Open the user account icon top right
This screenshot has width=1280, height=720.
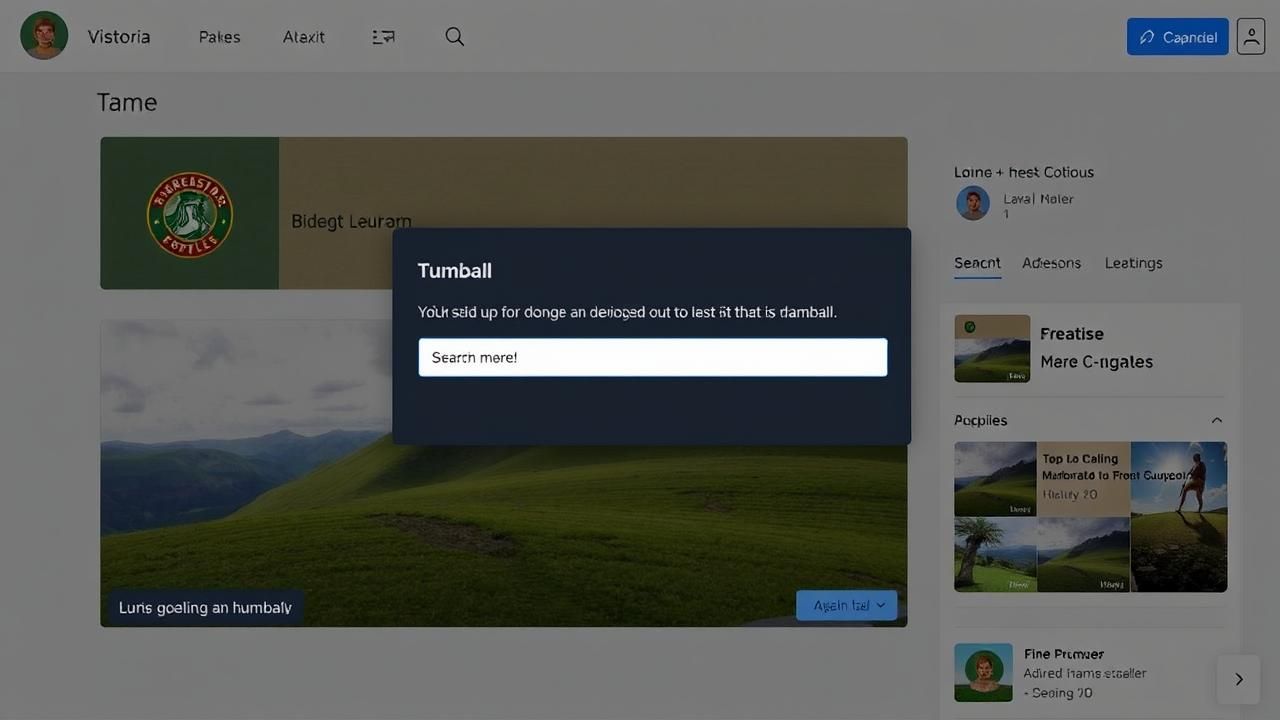1250,36
